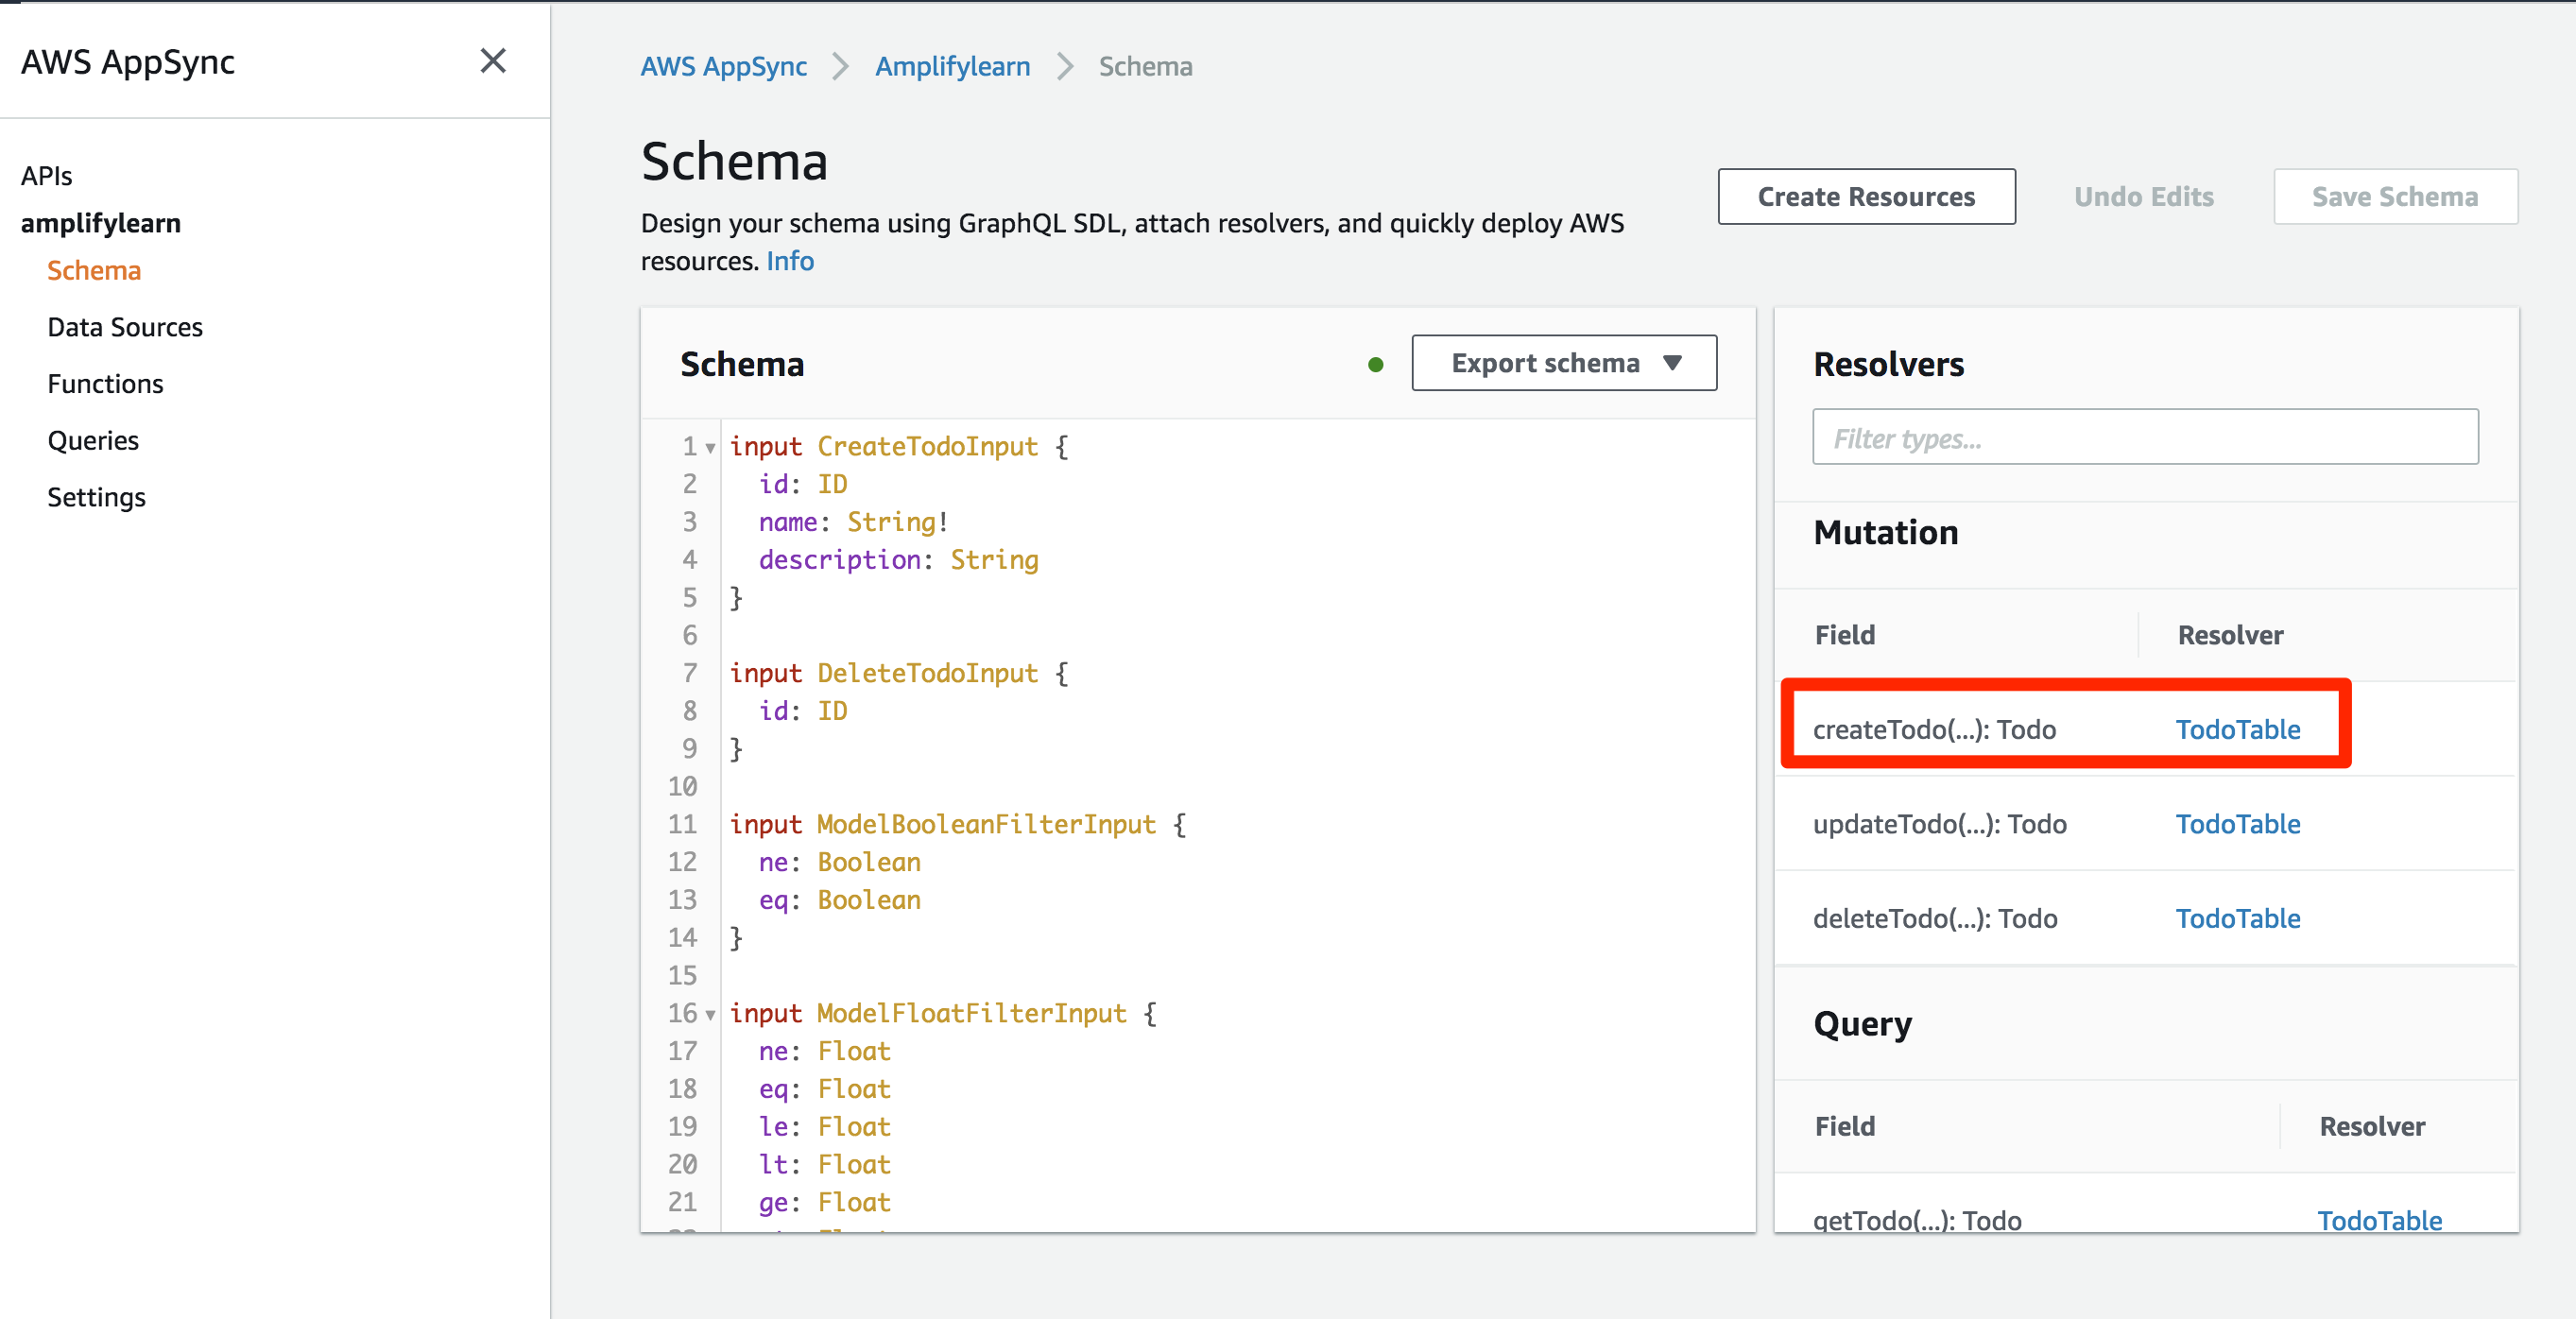The image size is (2576, 1319).
Task: Click the AWS AppSync breadcrumb link
Action: (724, 66)
